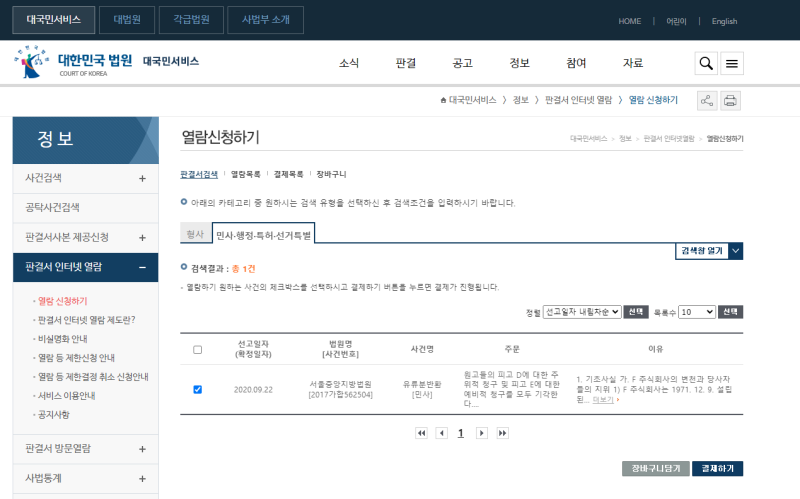Image resolution: width=800 pixels, height=499 pixels.
Task: Expand the 검색창 열기 arrow
Action: (x=736, y=251)
